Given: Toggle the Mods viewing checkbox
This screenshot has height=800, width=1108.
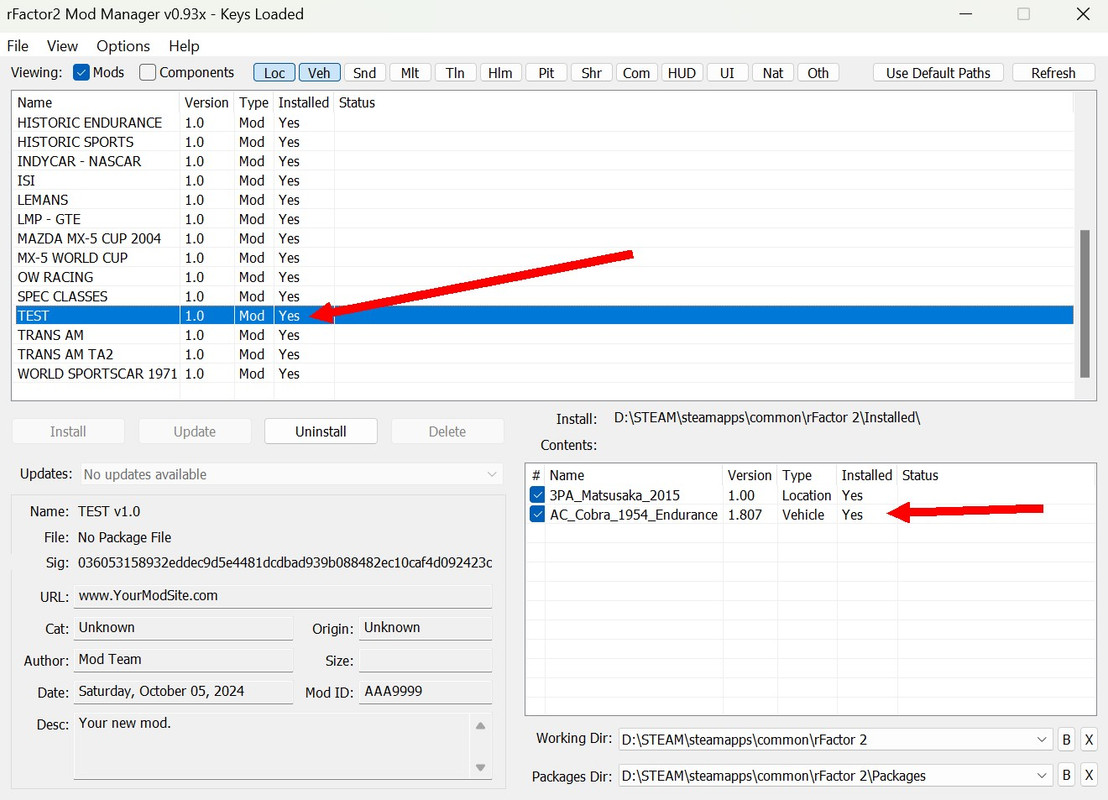Looking at the screenshot, I should point(81,73).
